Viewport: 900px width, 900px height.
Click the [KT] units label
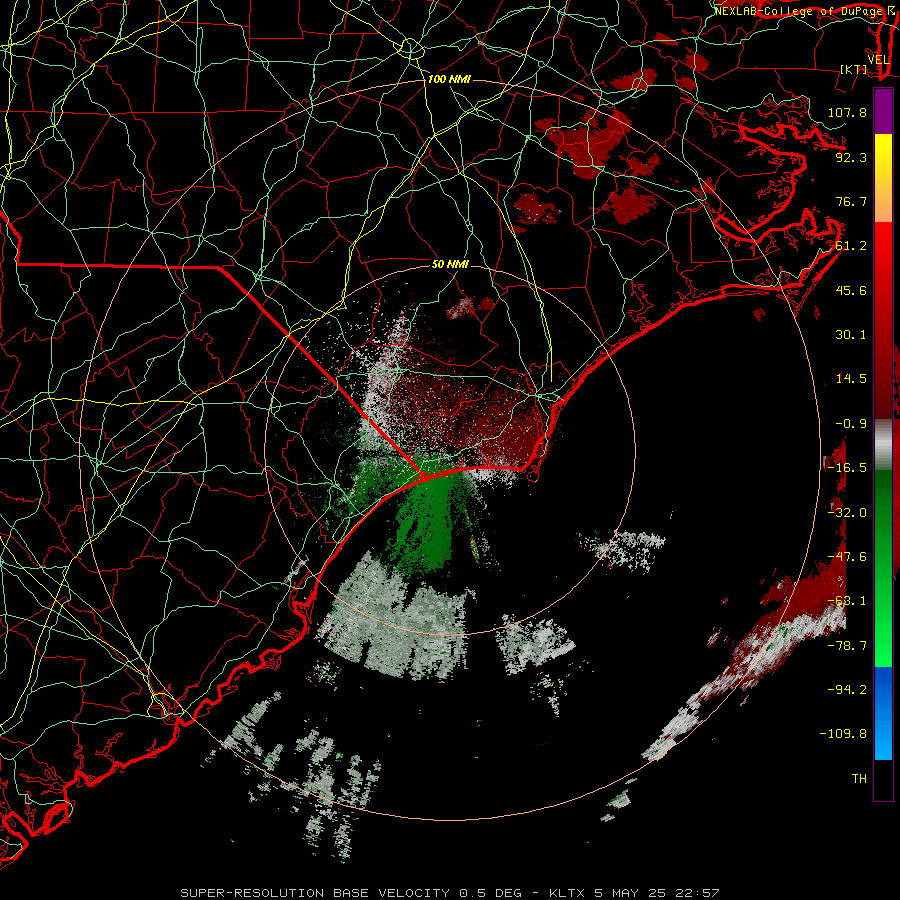[854, 69]
